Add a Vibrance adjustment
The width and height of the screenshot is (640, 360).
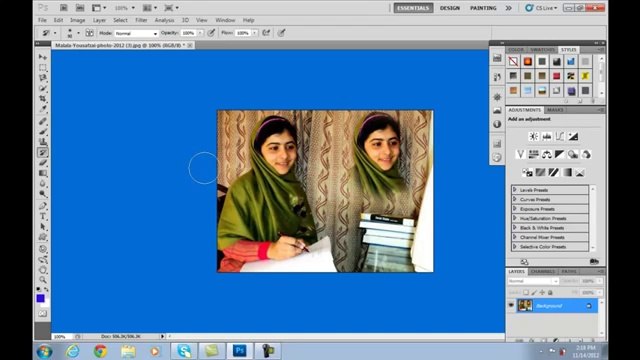[520, 154]
